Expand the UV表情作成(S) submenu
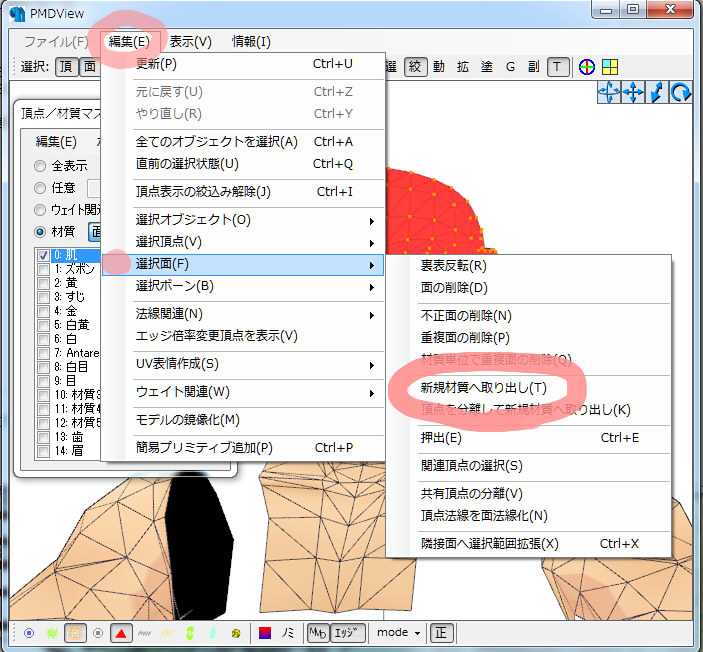 (x=243, y=364)
